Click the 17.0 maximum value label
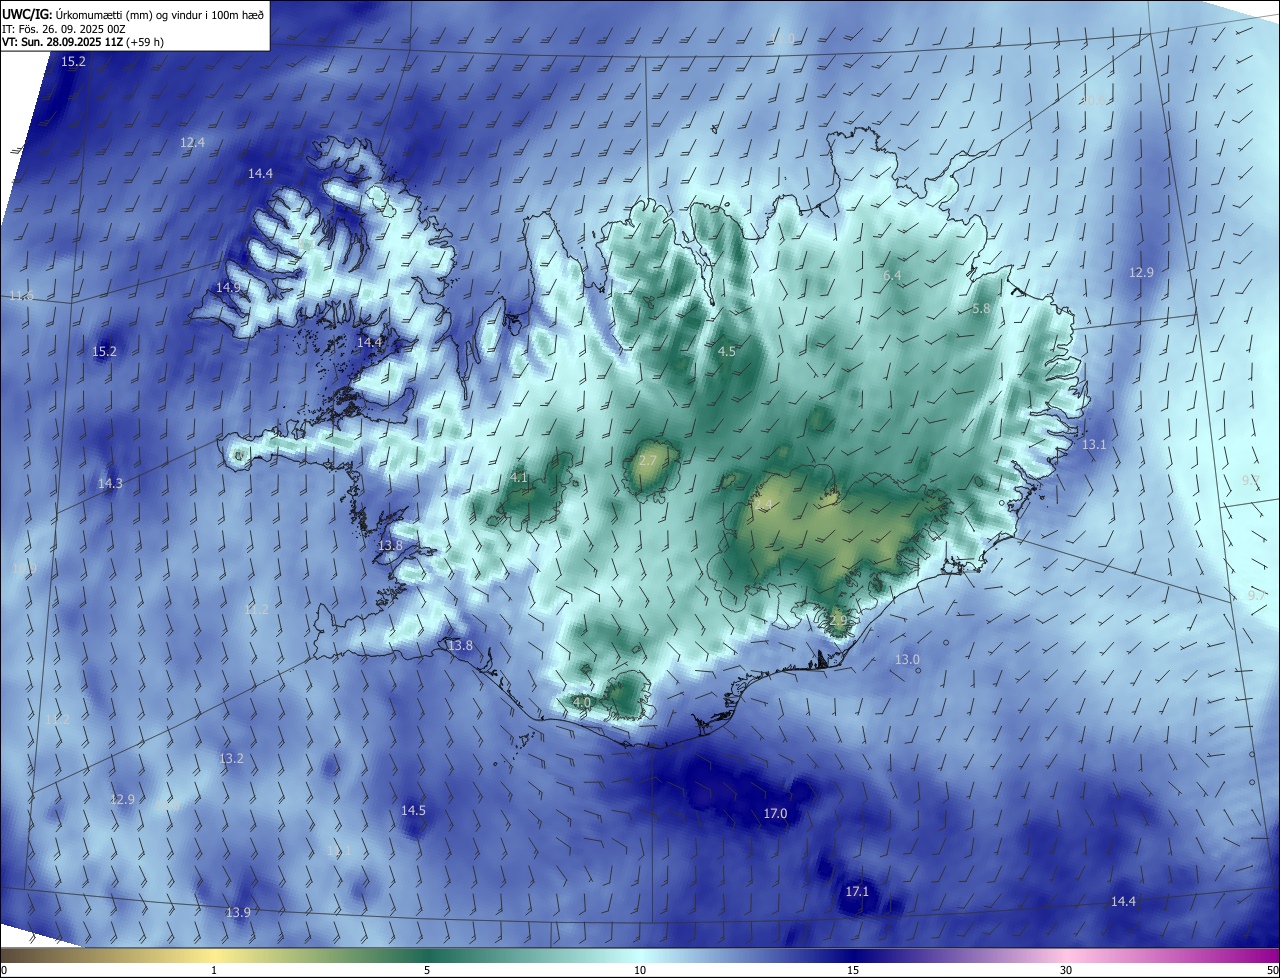 pos(775,814)
